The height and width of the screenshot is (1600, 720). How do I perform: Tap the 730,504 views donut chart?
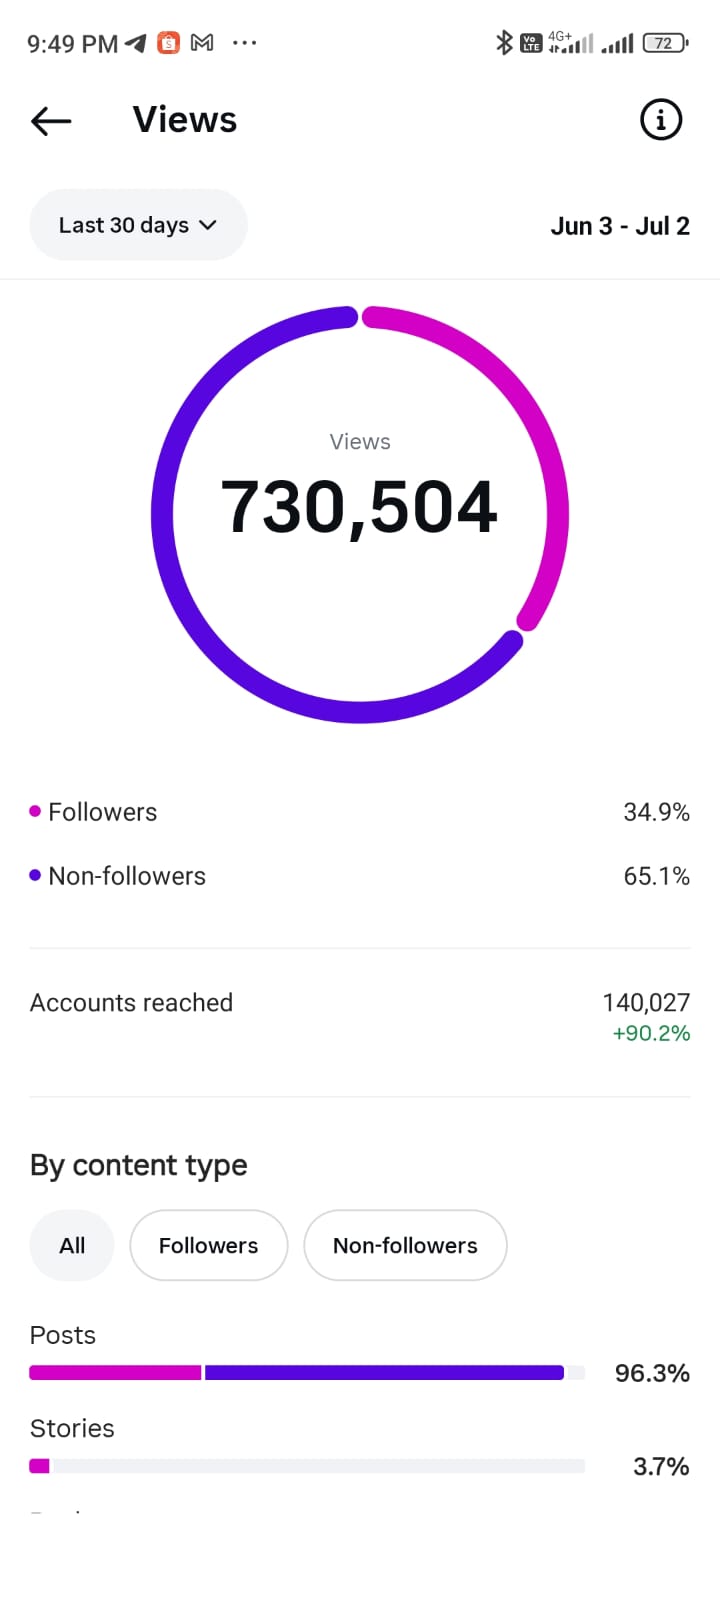tap(360, 514)
